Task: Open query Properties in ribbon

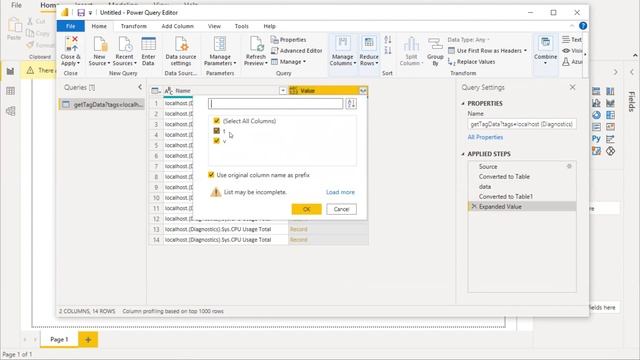Action: pyautogui.click(x=289, y=40)
